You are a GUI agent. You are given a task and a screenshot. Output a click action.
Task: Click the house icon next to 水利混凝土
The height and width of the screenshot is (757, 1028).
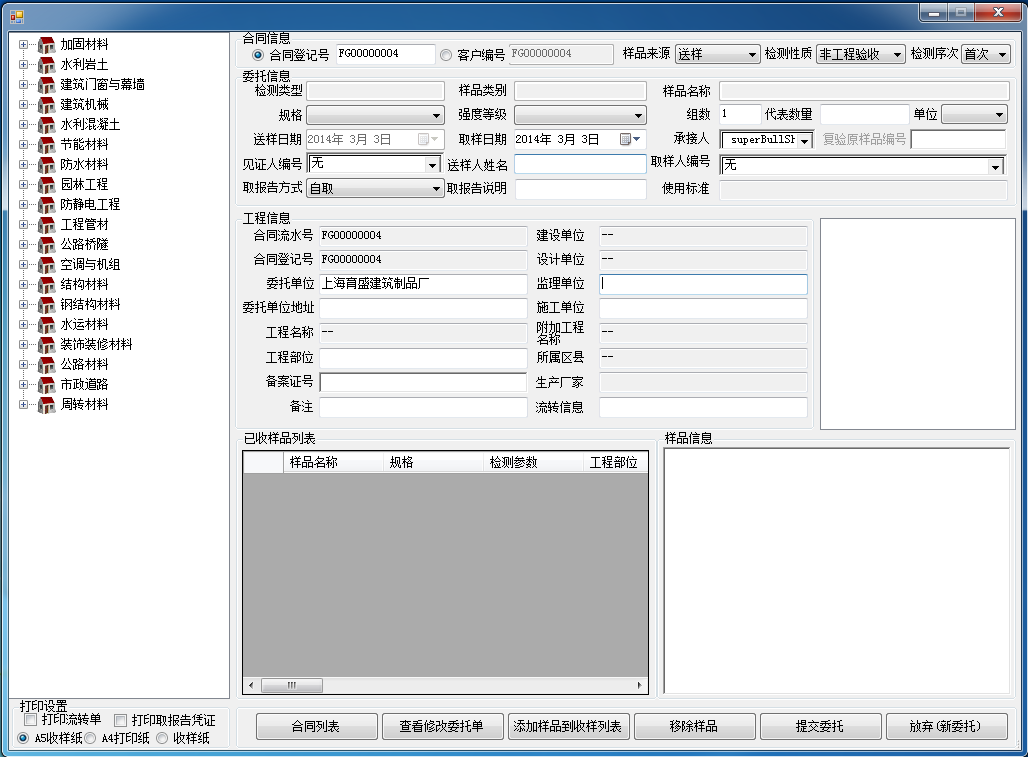pyautogui.click(x=46, y=124)
